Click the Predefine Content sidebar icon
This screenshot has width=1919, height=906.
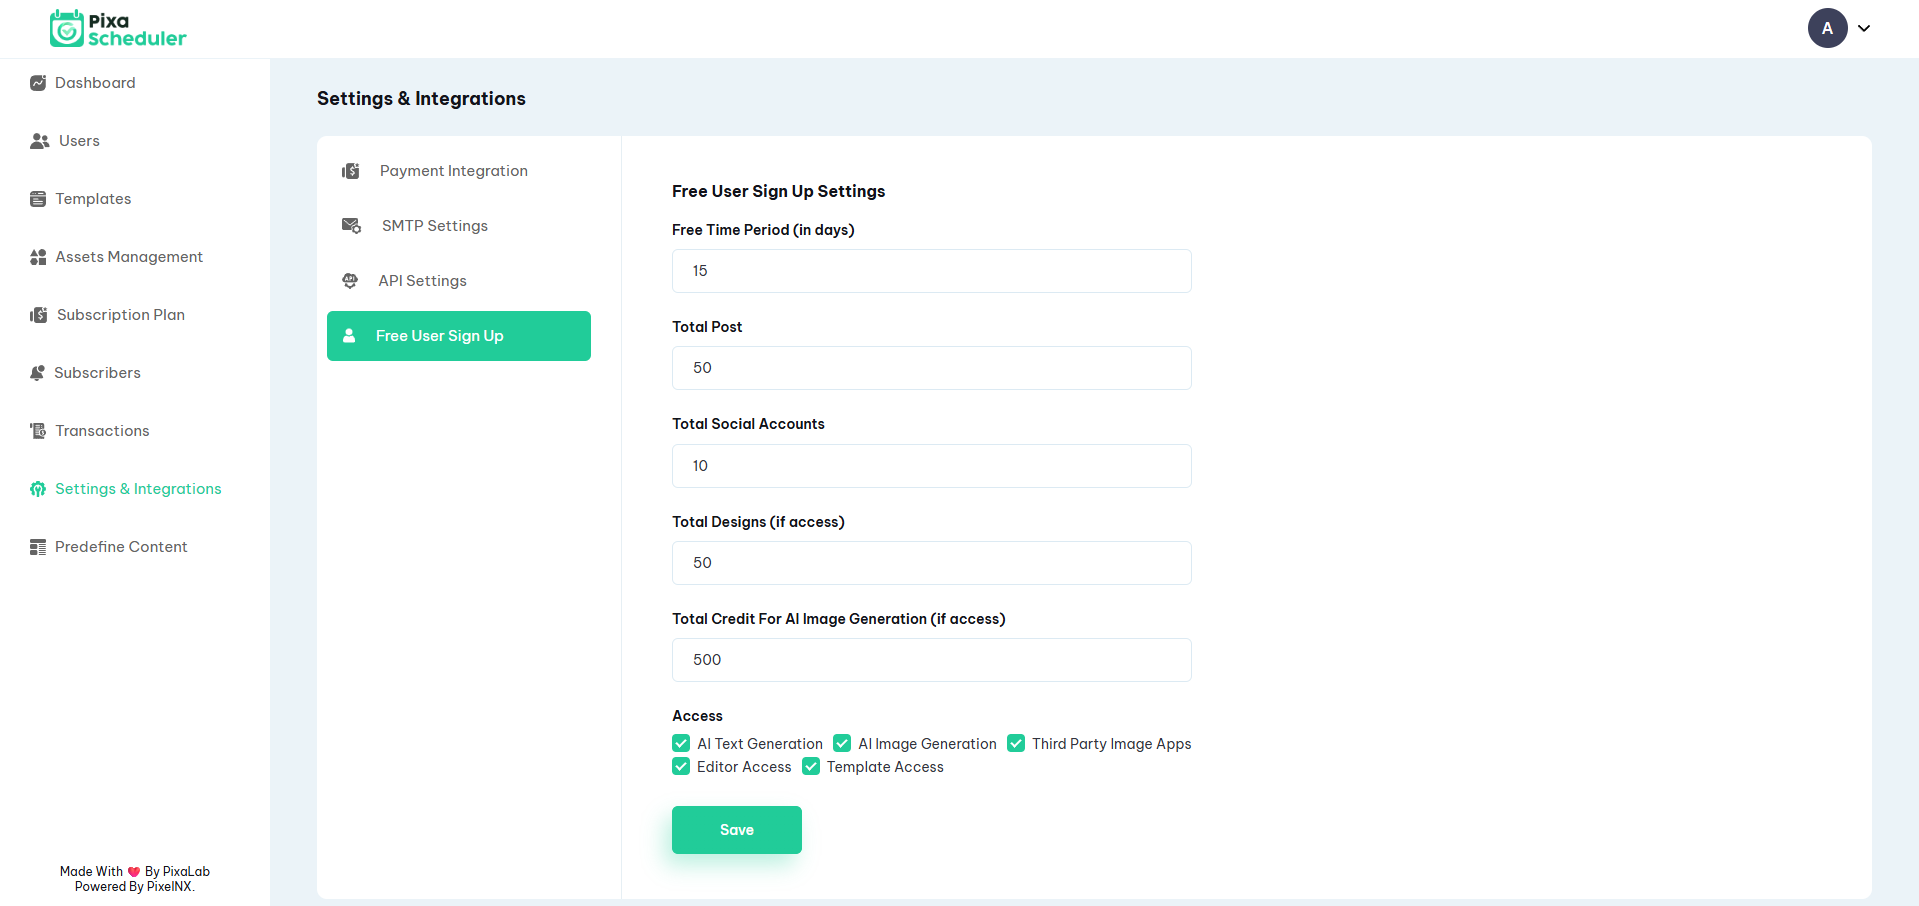(38, 546)
